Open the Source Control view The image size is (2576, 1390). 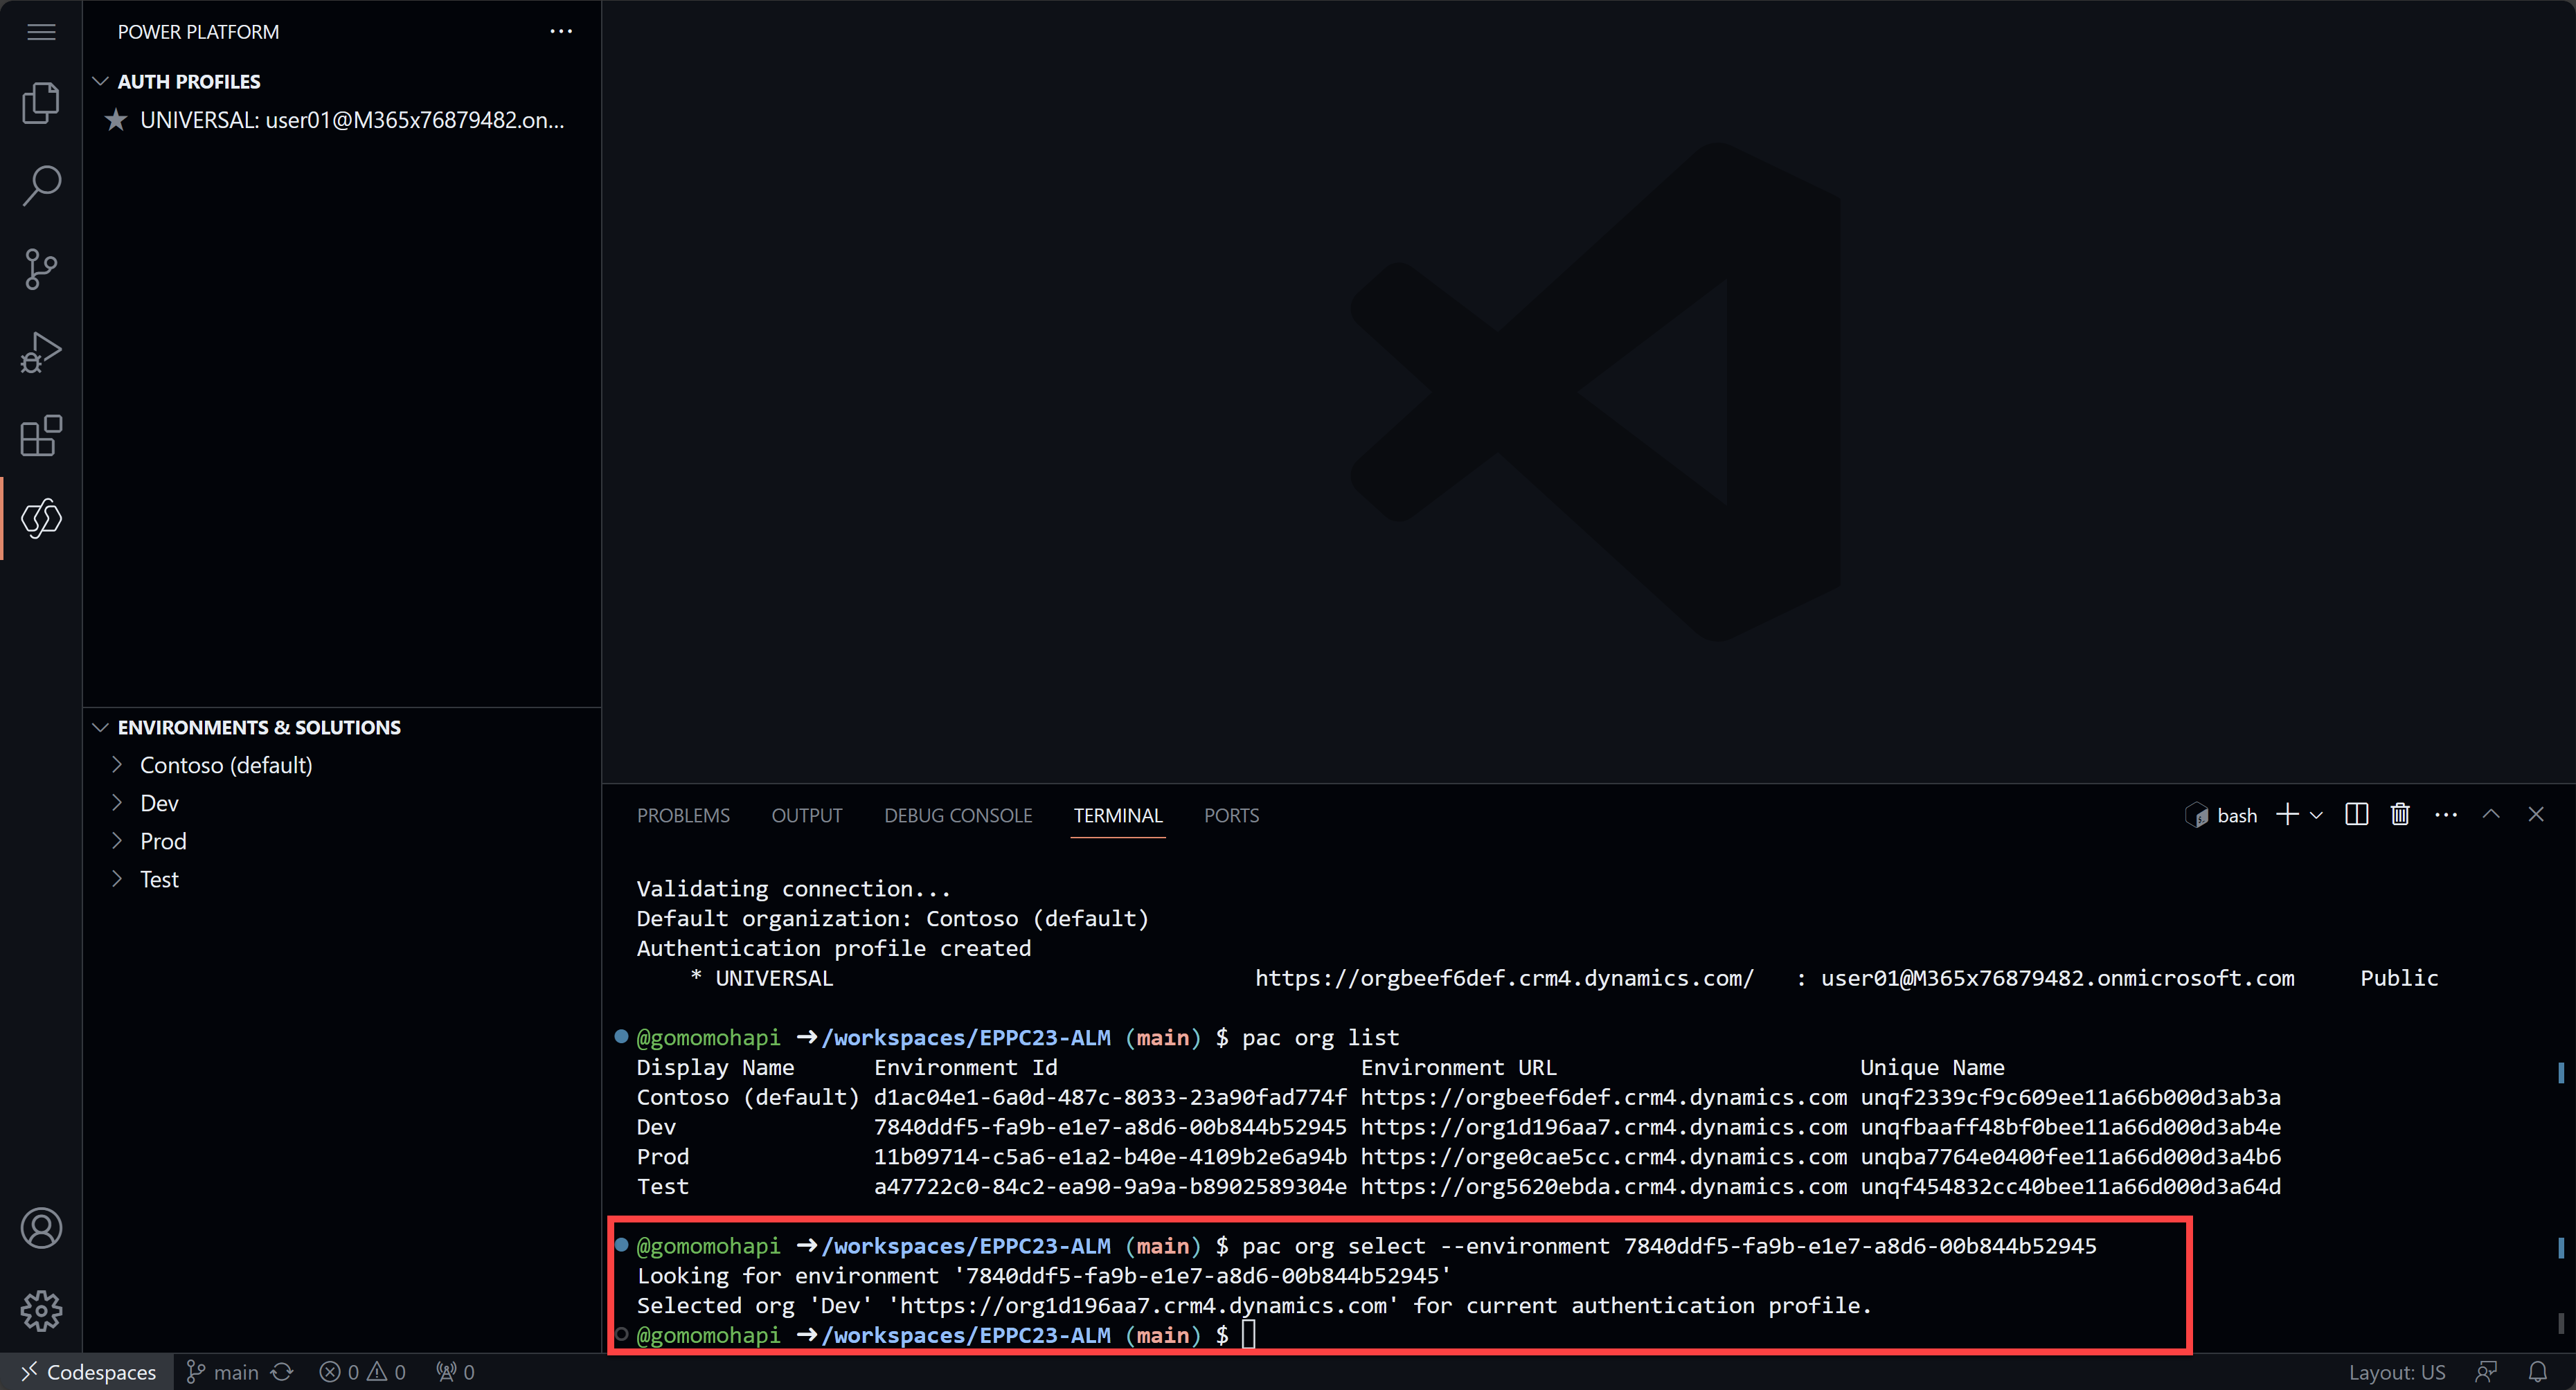41,269
